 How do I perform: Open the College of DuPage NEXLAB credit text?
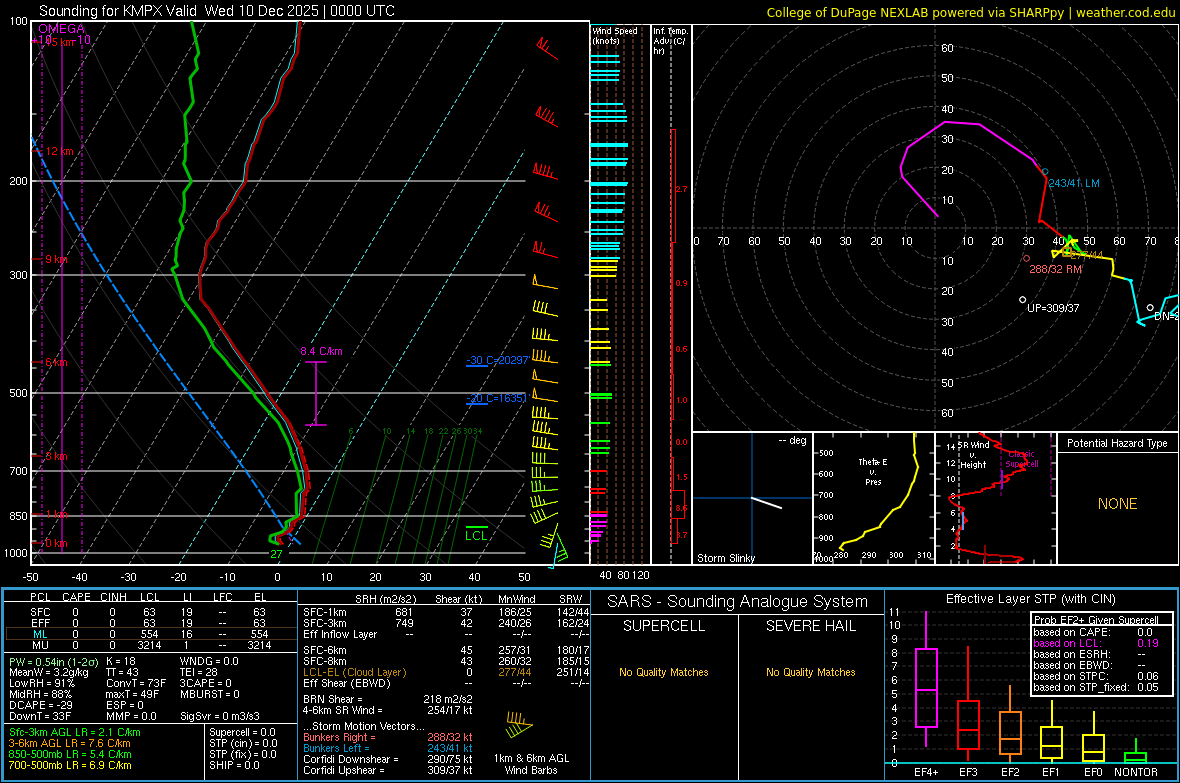click(970, 12)
